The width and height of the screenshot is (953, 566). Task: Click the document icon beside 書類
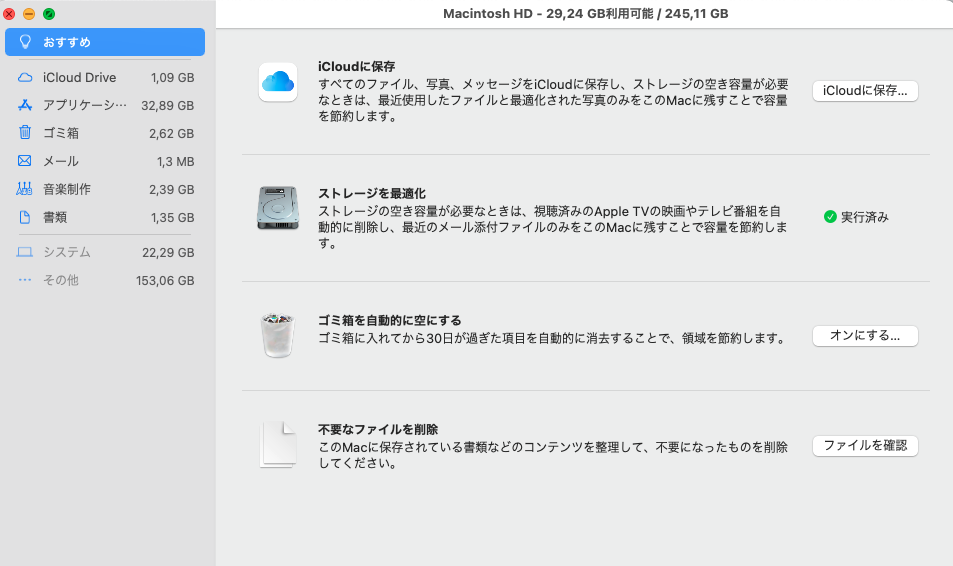coord(25,217)
